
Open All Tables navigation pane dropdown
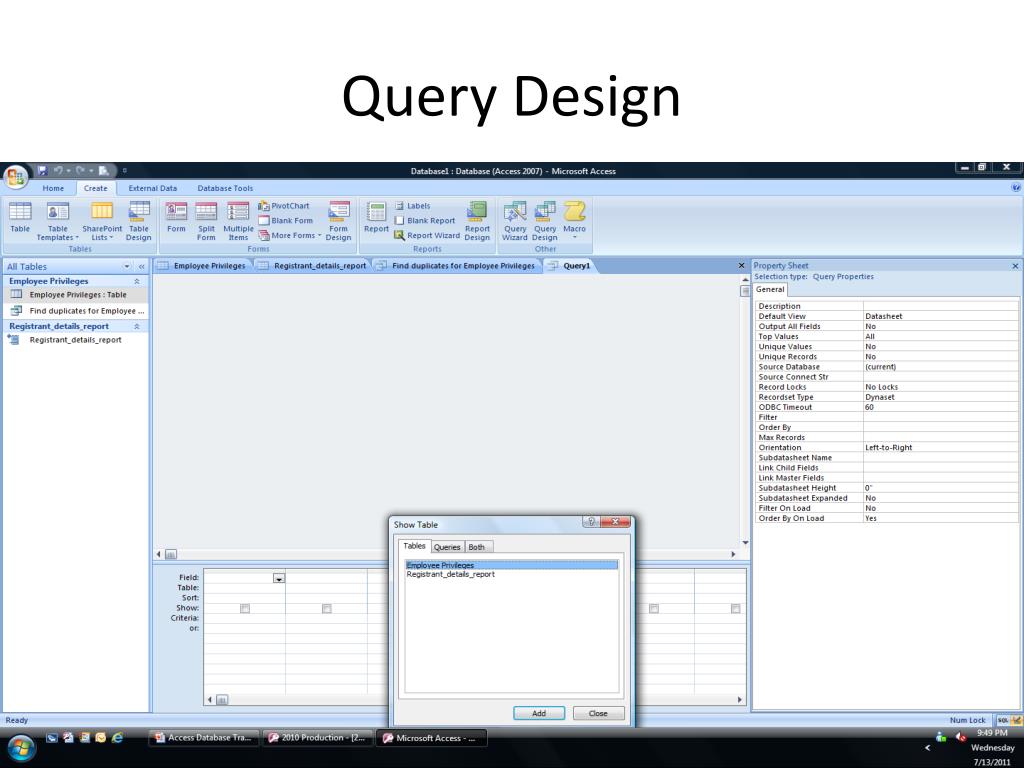coord(127,266)
